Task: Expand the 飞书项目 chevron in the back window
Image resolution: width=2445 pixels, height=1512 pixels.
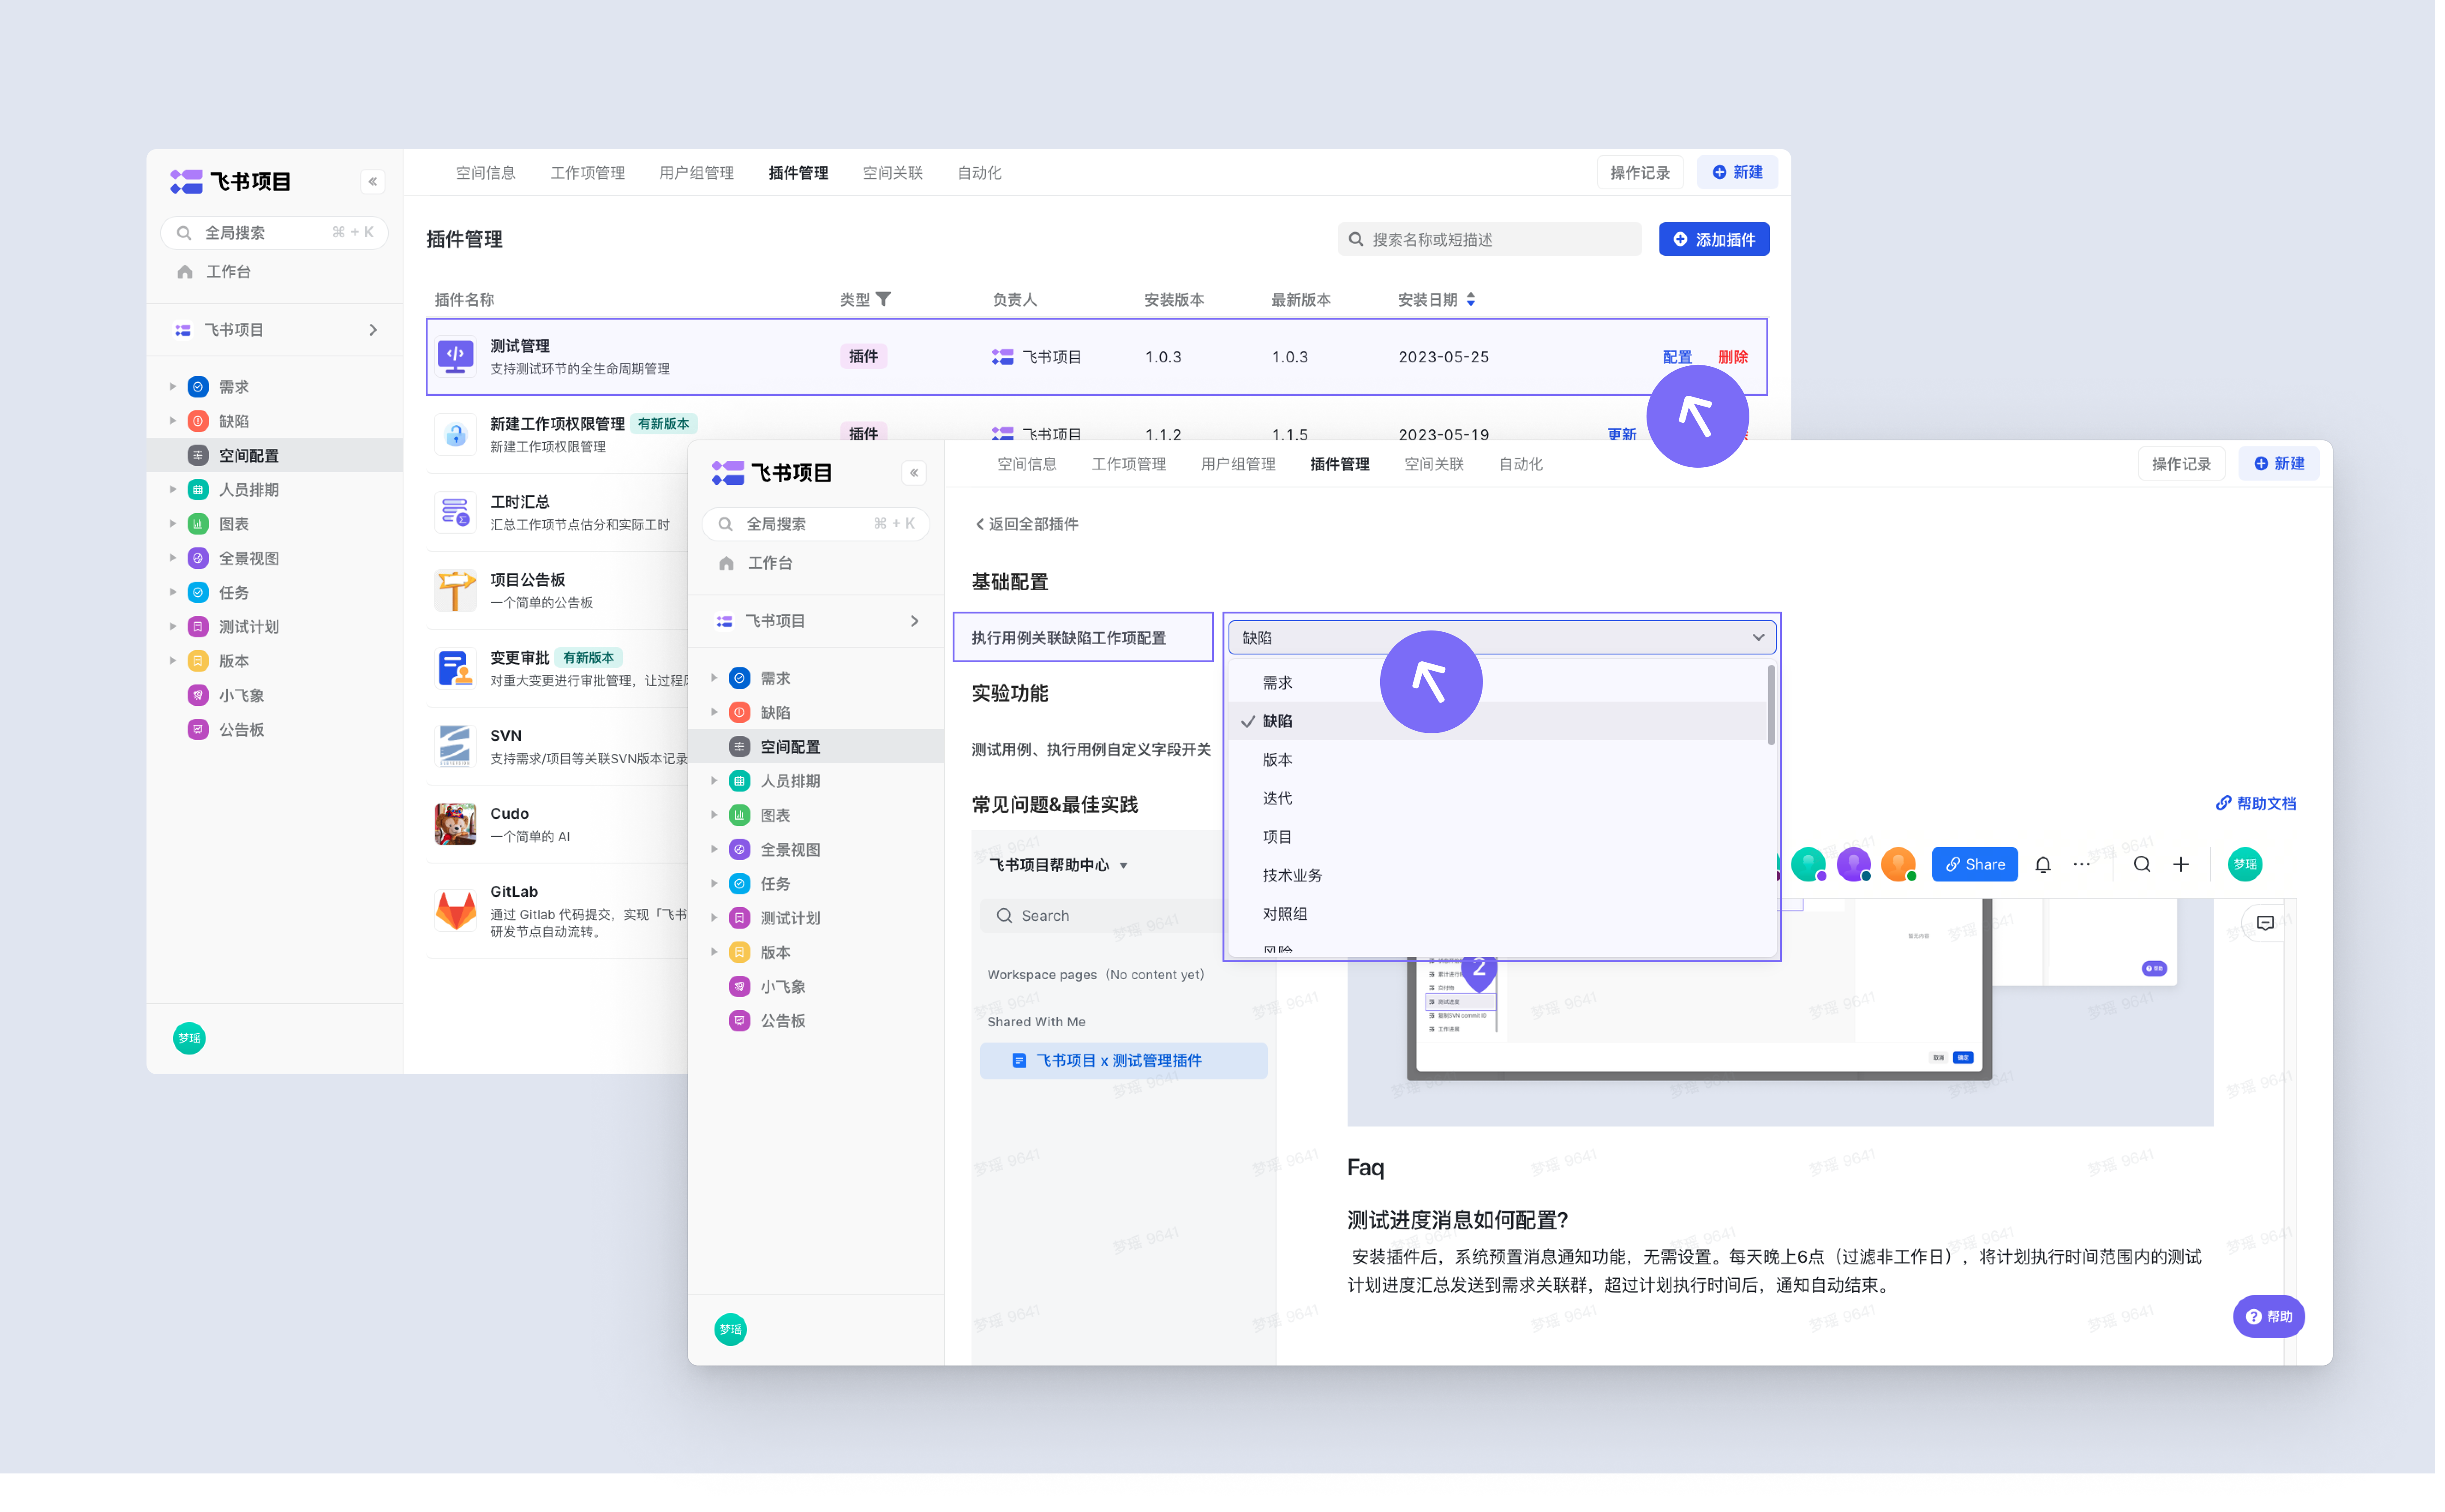Action: click(x=373, y=330)
